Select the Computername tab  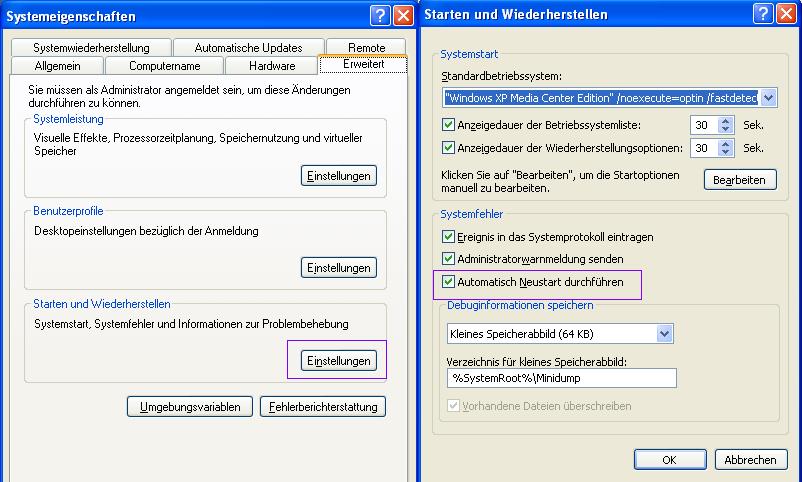tap(165, 66)
